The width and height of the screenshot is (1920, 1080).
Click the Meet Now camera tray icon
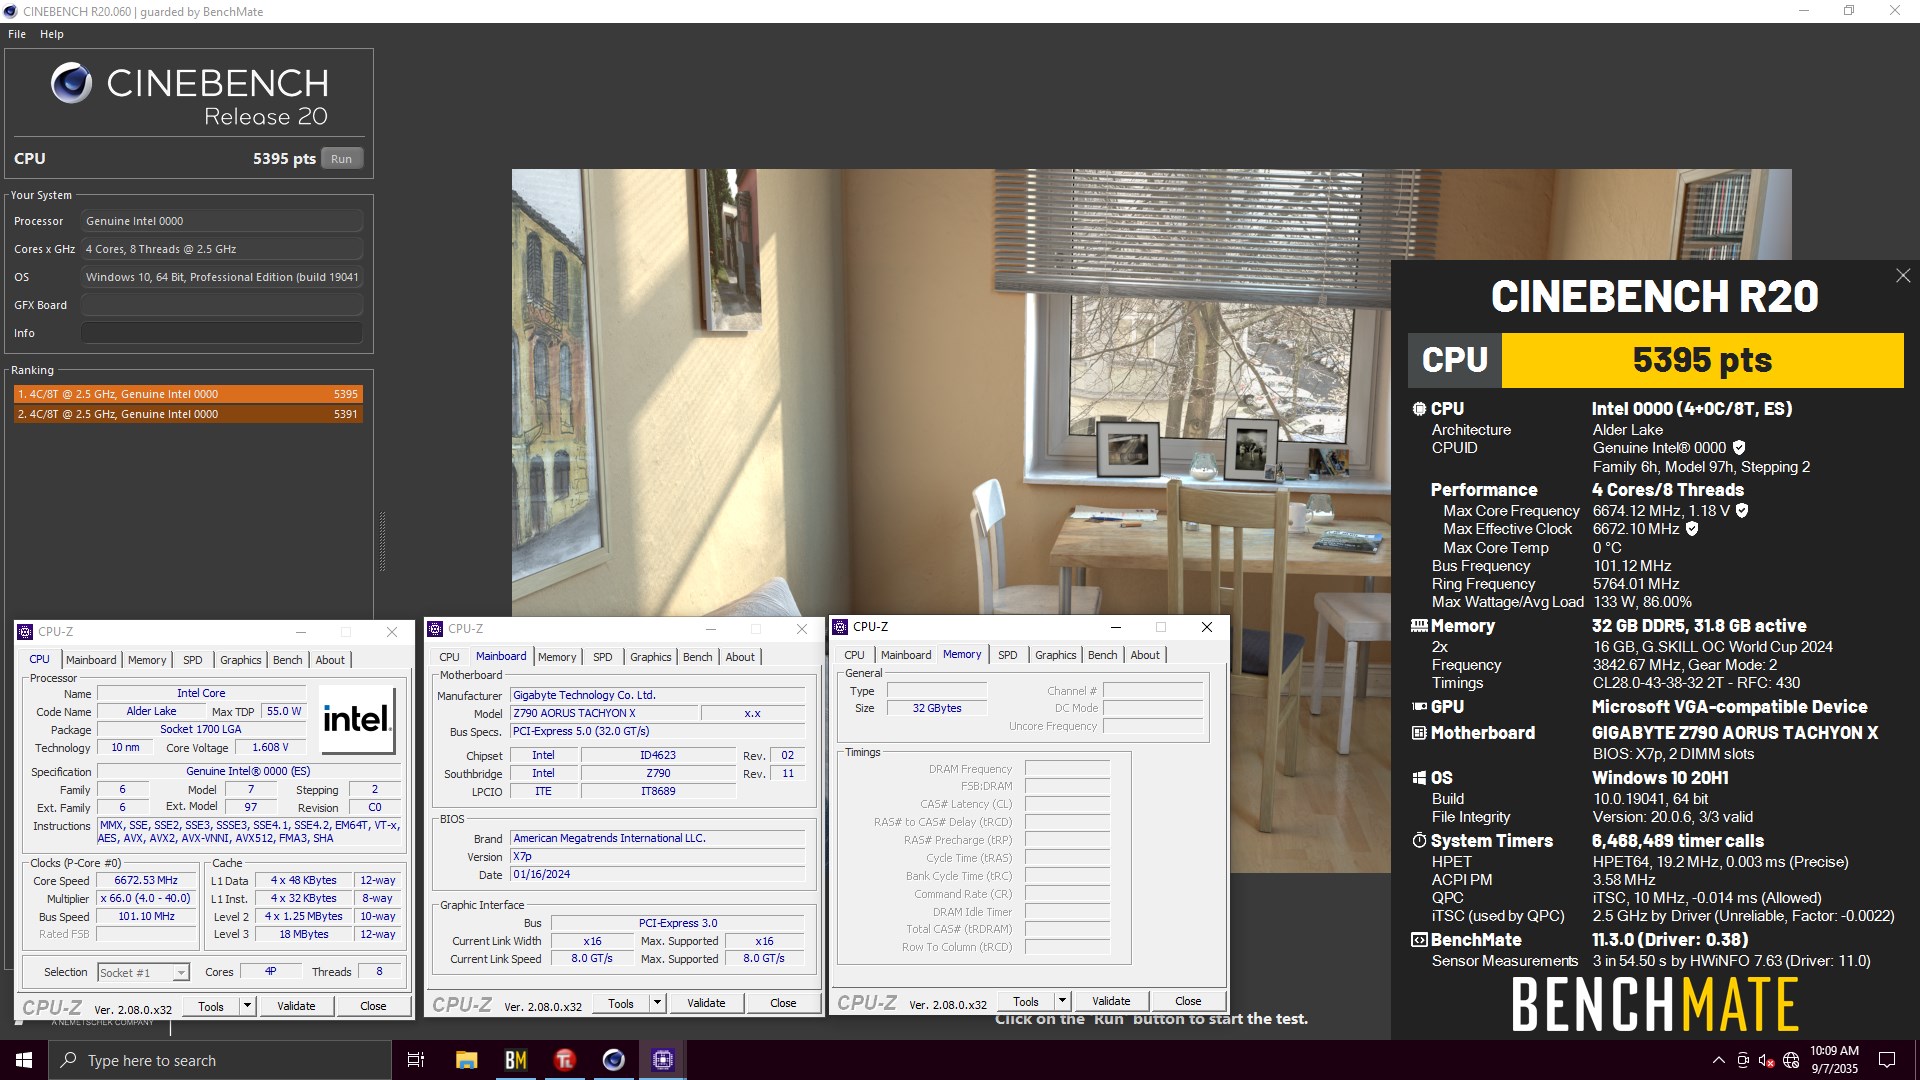click(1743, 1061)
